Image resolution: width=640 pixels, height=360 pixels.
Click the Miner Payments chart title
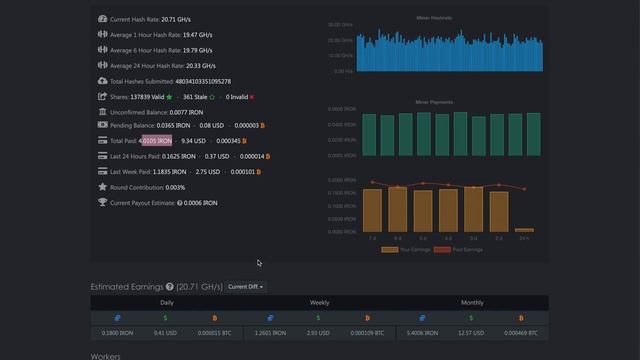[x=434, y=102]
